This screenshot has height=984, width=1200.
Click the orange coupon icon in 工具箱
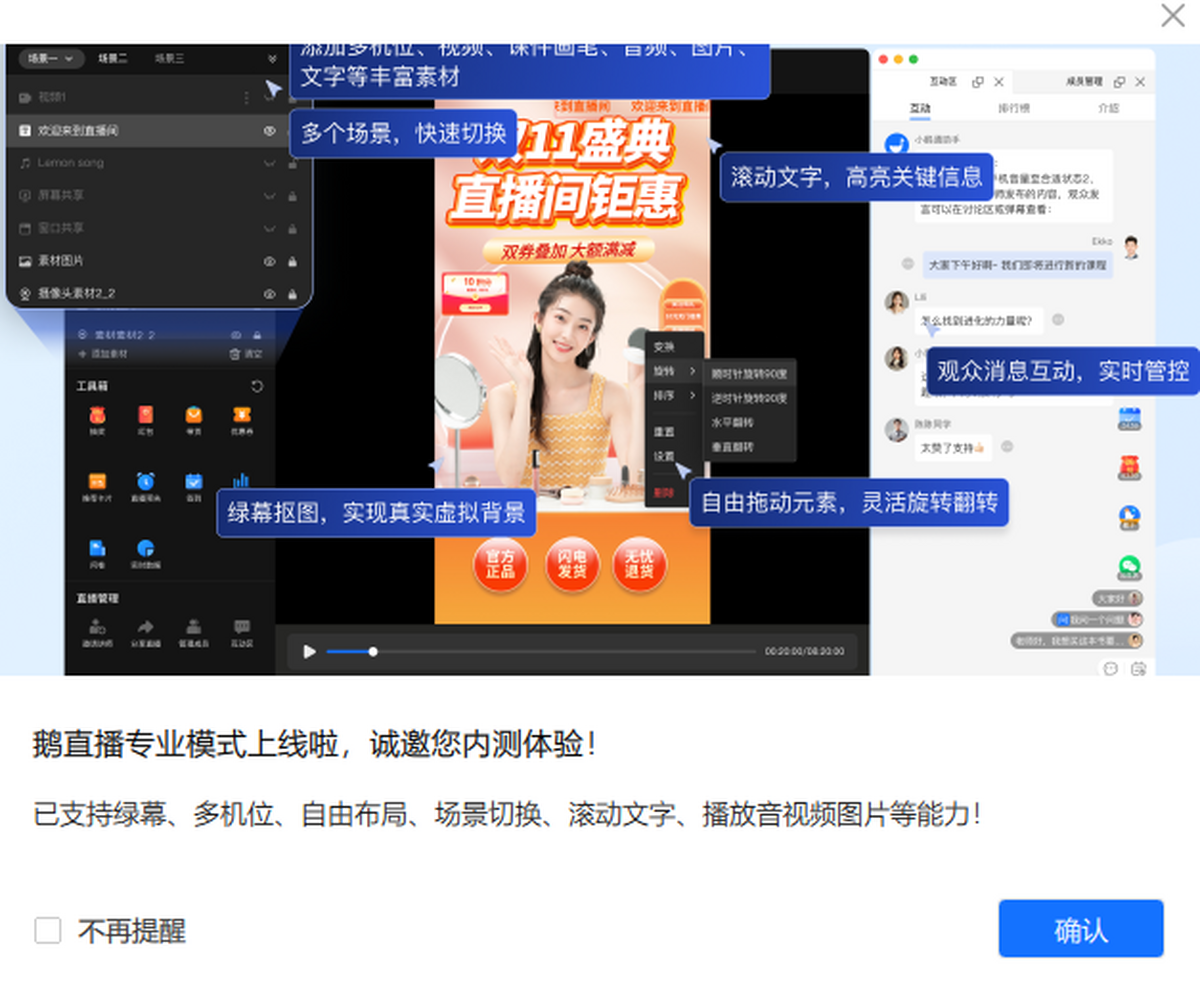(x=241, y=415)
